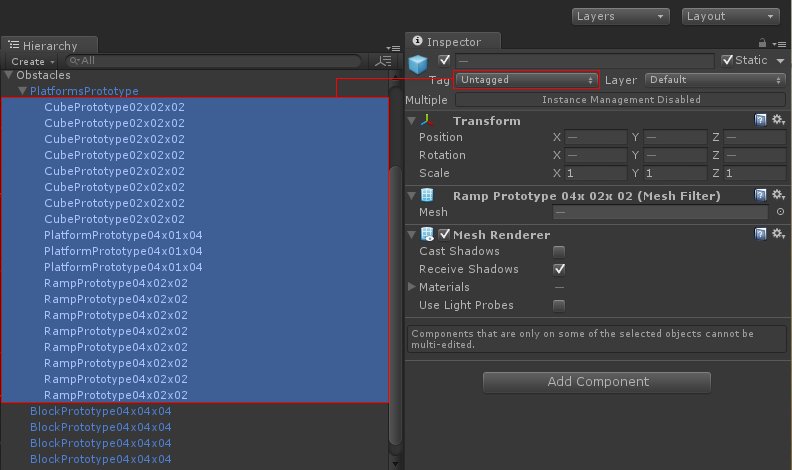Click the GameObject cube icon in Inspector
The height and width of the screenshot is (470, 792).
(x=418, y=64)
